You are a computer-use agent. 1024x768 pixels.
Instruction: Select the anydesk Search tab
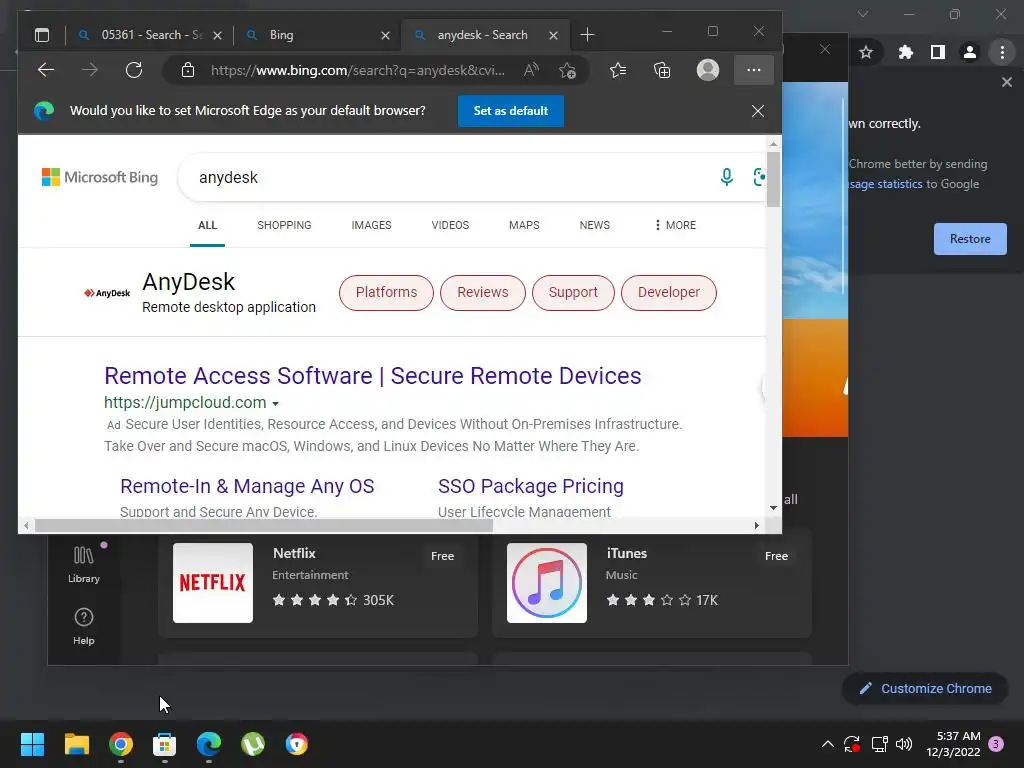[483, 35]
